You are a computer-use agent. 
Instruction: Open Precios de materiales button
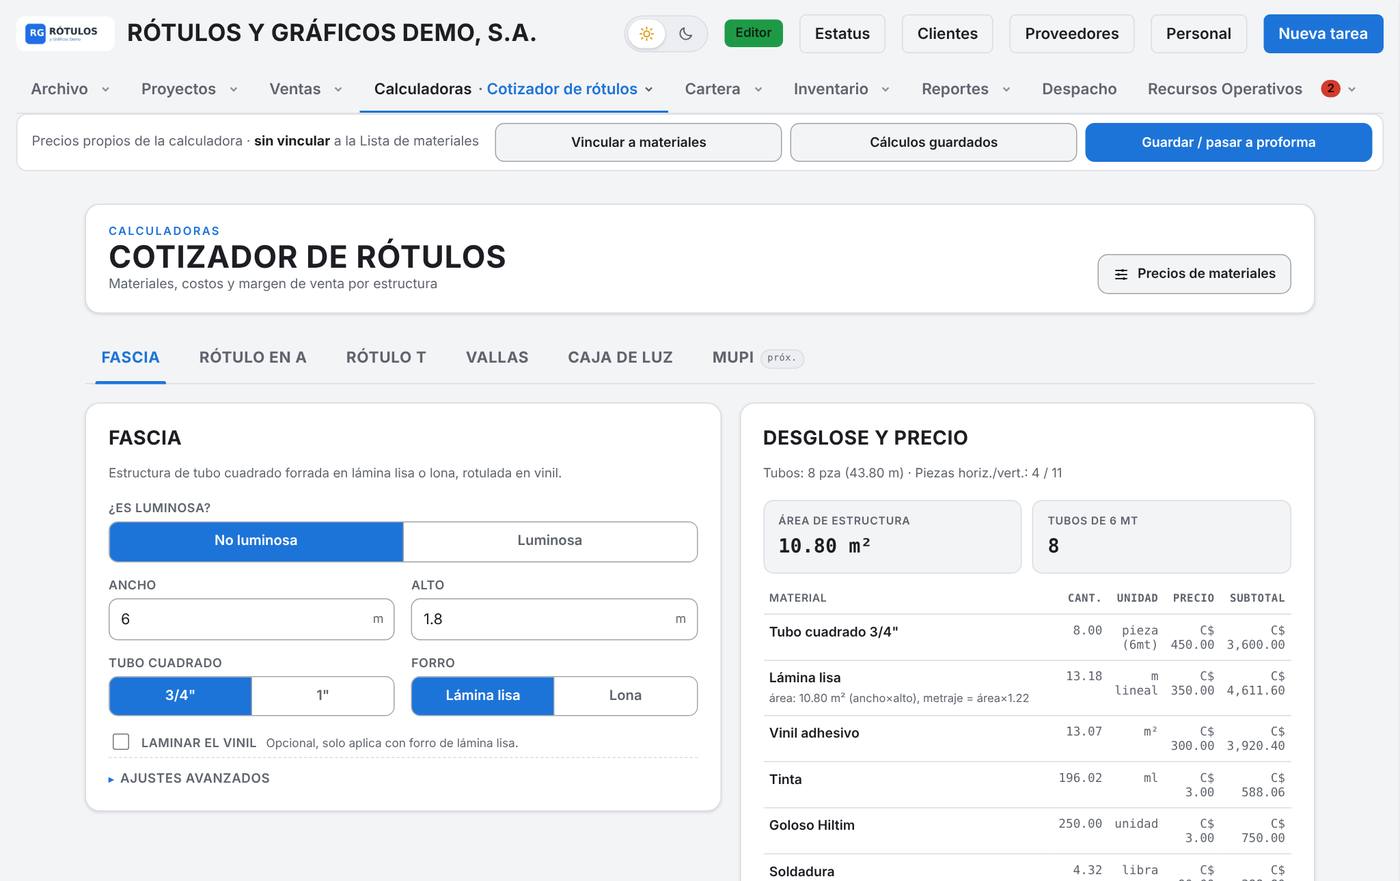tap(1194, 274)
